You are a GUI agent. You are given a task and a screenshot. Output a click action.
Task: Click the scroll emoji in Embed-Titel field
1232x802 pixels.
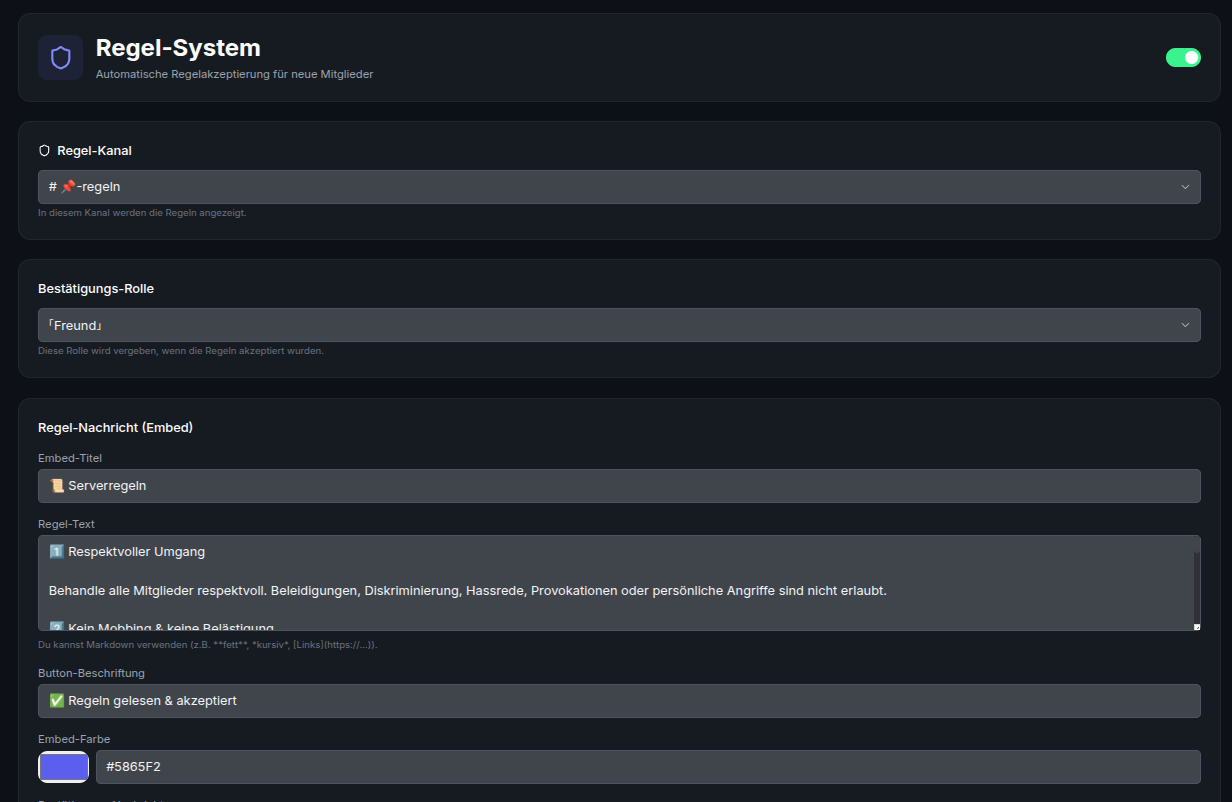pos(57,486)
